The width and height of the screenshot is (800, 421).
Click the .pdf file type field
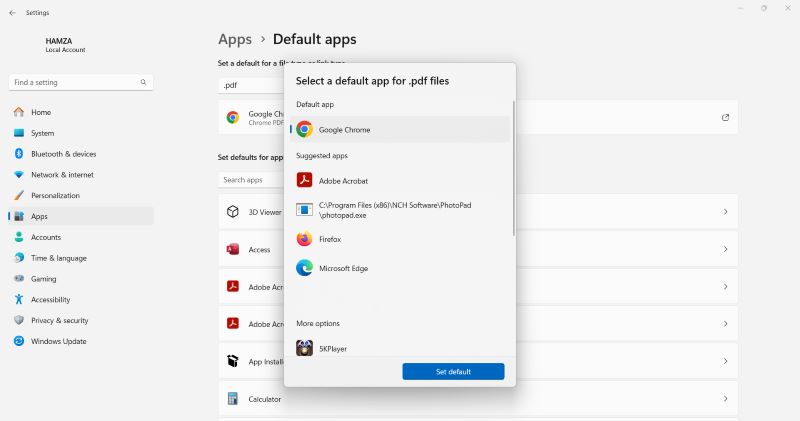(x=252, y=85)
